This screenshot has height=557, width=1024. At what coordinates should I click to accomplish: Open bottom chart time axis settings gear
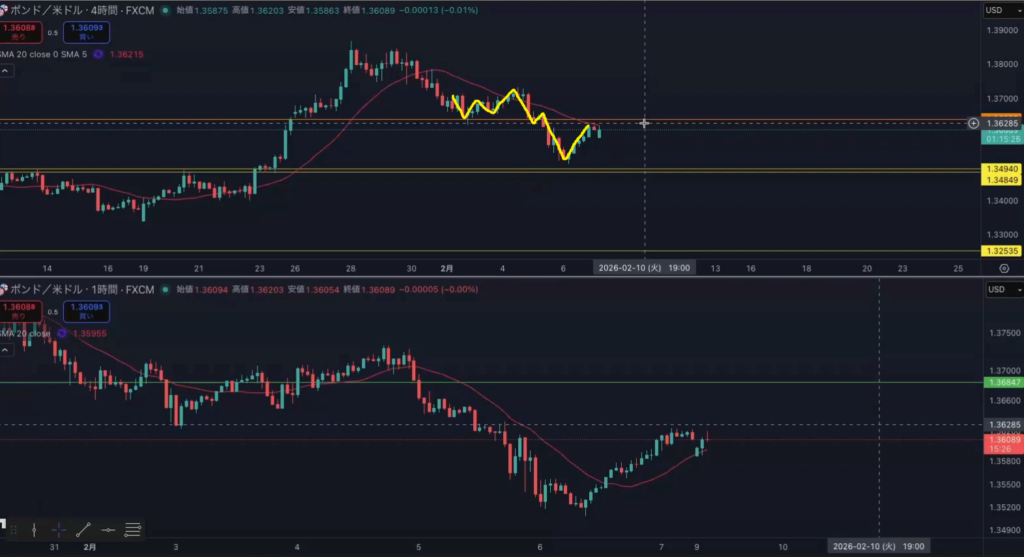[x=1004, y=547]
